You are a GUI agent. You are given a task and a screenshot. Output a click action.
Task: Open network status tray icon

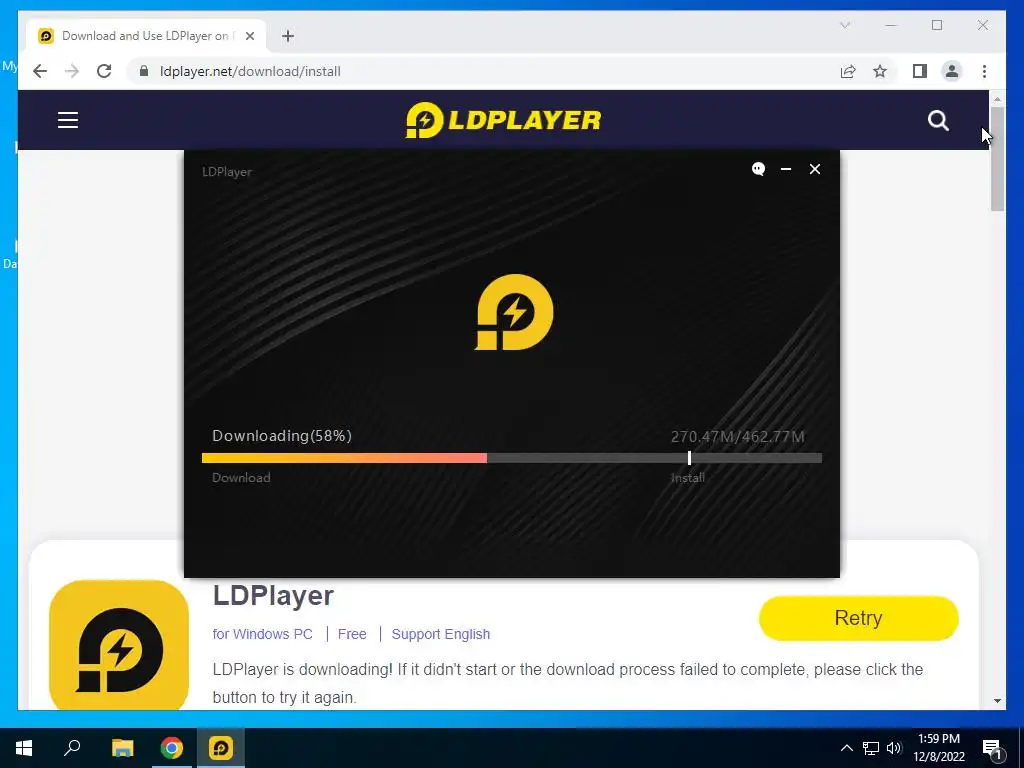coord(871,748)
